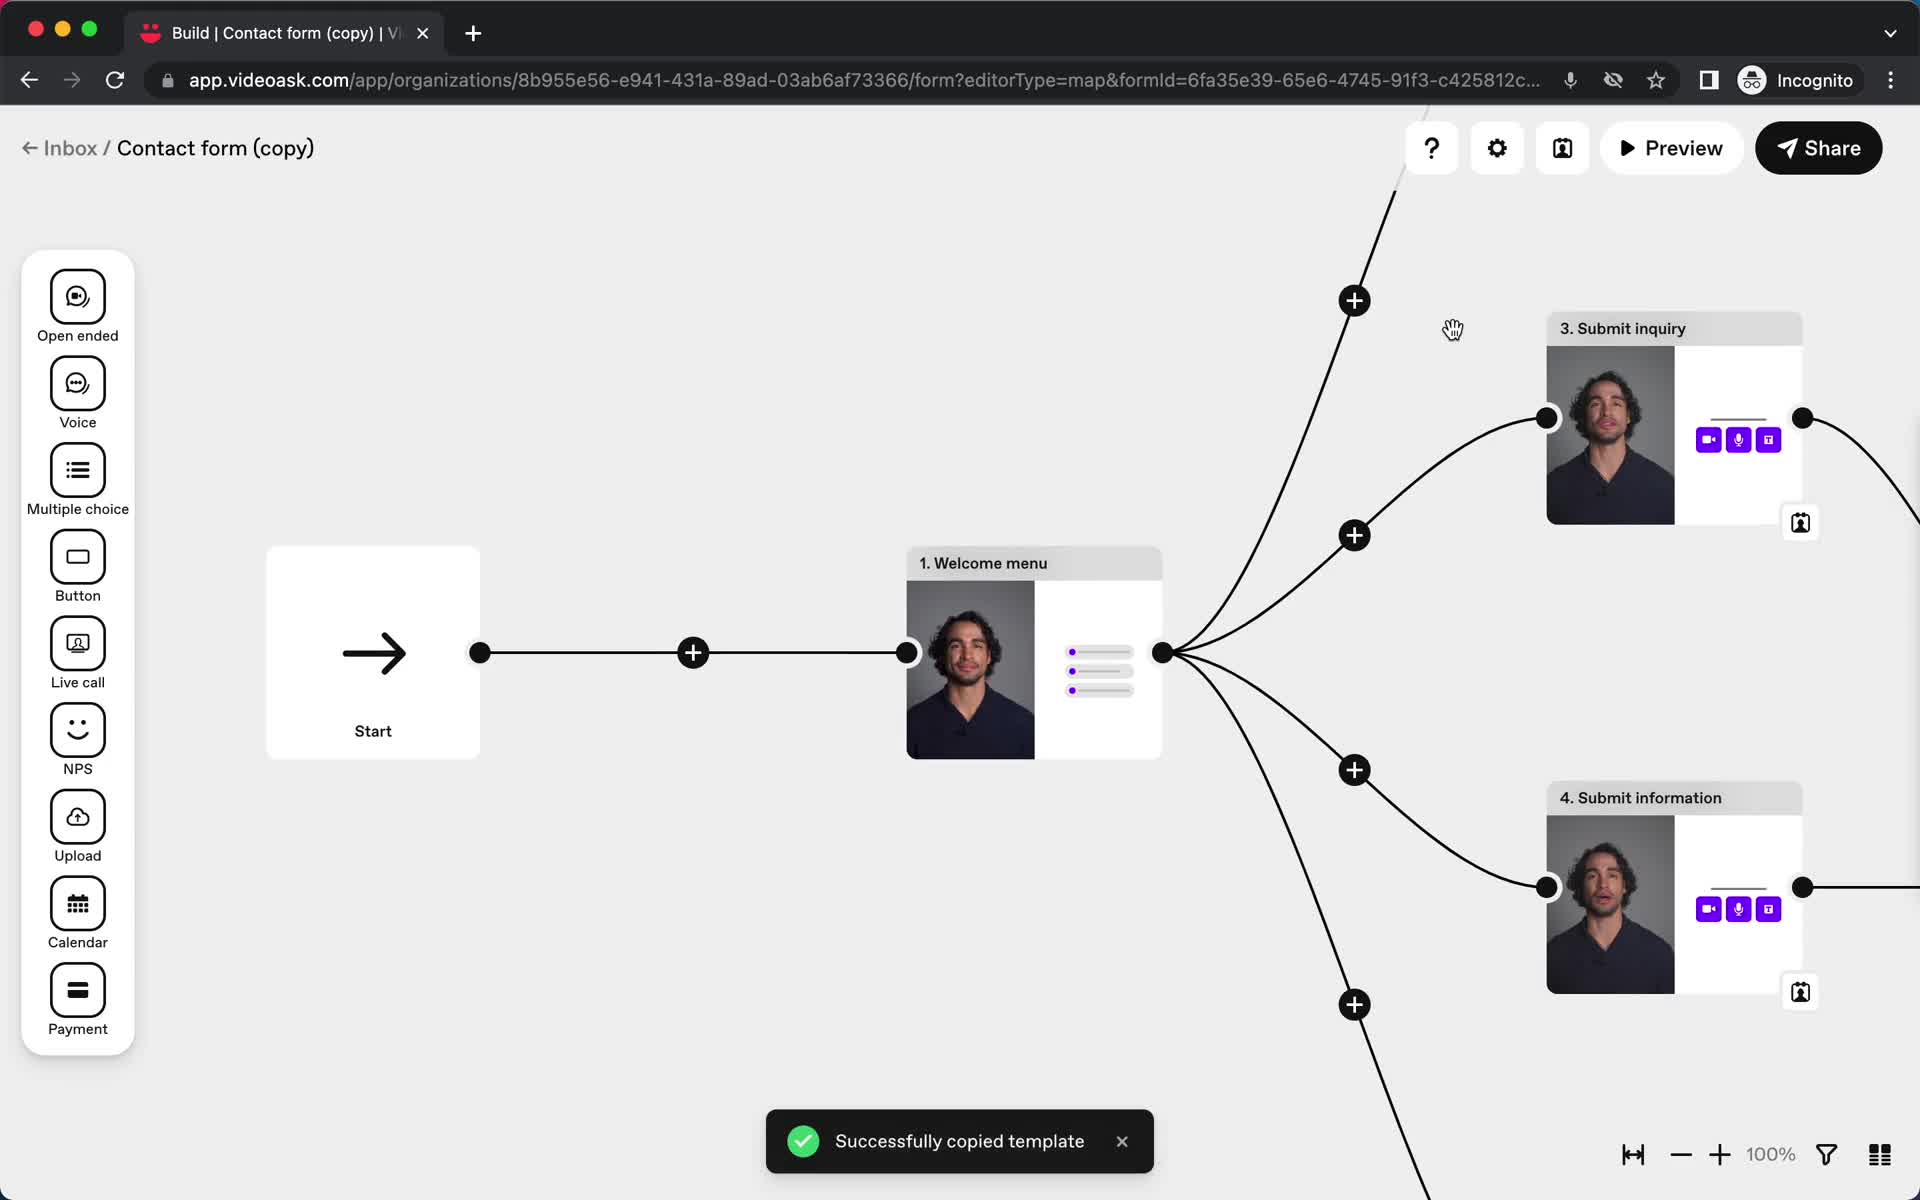Expand the node between Start and Welcome menu
Screen dimensions: 1920x1200
pyautogui.click(x=693, y=651)
